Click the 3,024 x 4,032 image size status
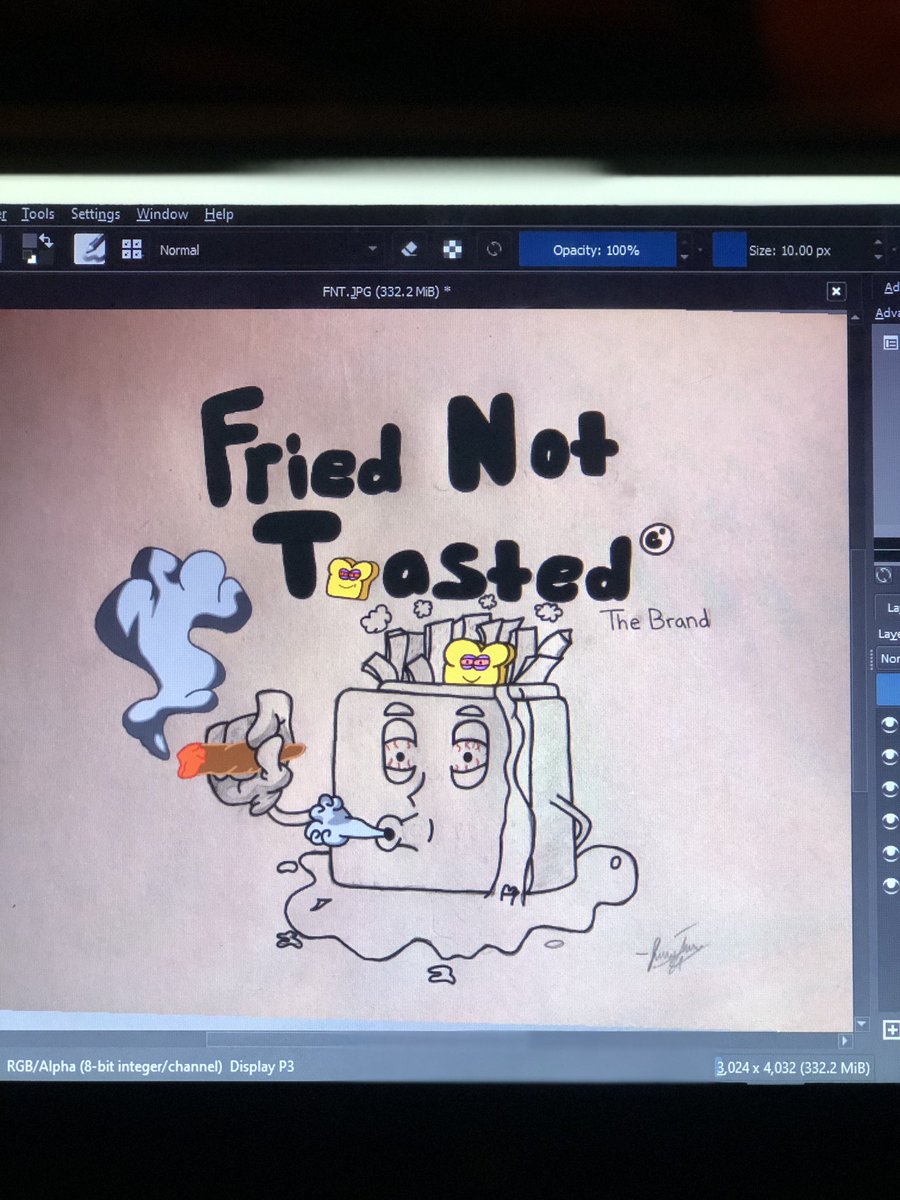Image resolution: width=900 pixels, height=1200 pixels. (793, 1068)
